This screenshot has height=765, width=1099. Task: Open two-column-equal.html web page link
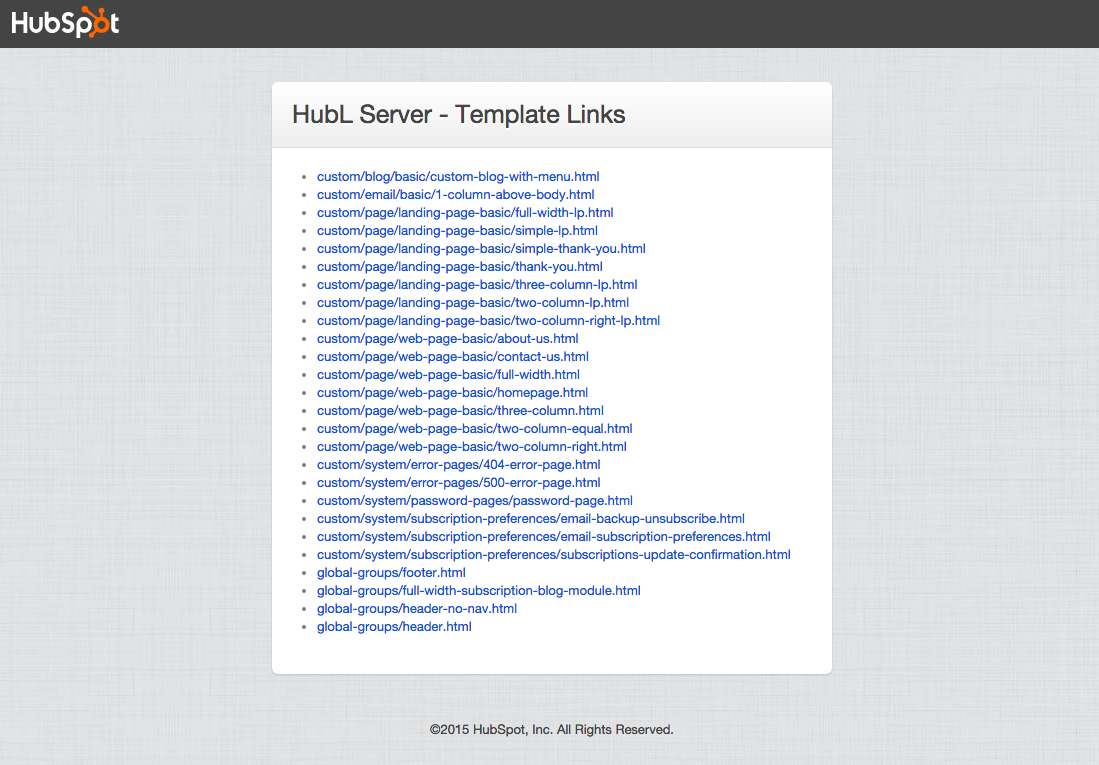(x=475, y=428)
